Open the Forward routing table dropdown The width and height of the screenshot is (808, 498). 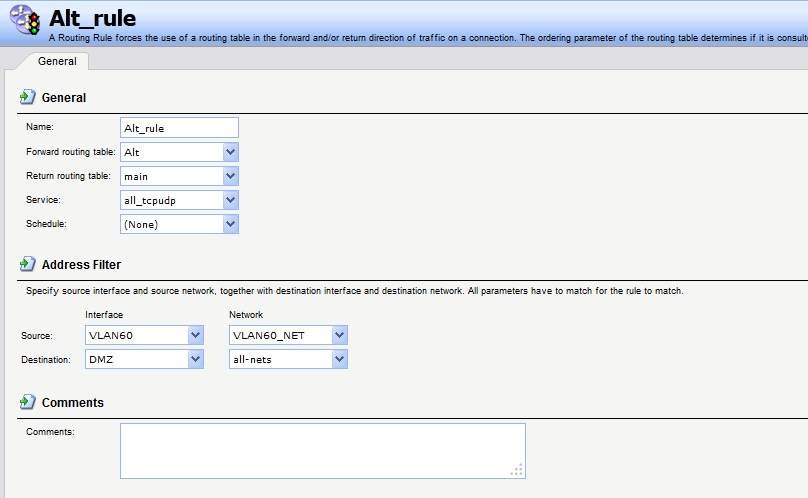coord(230,152)
